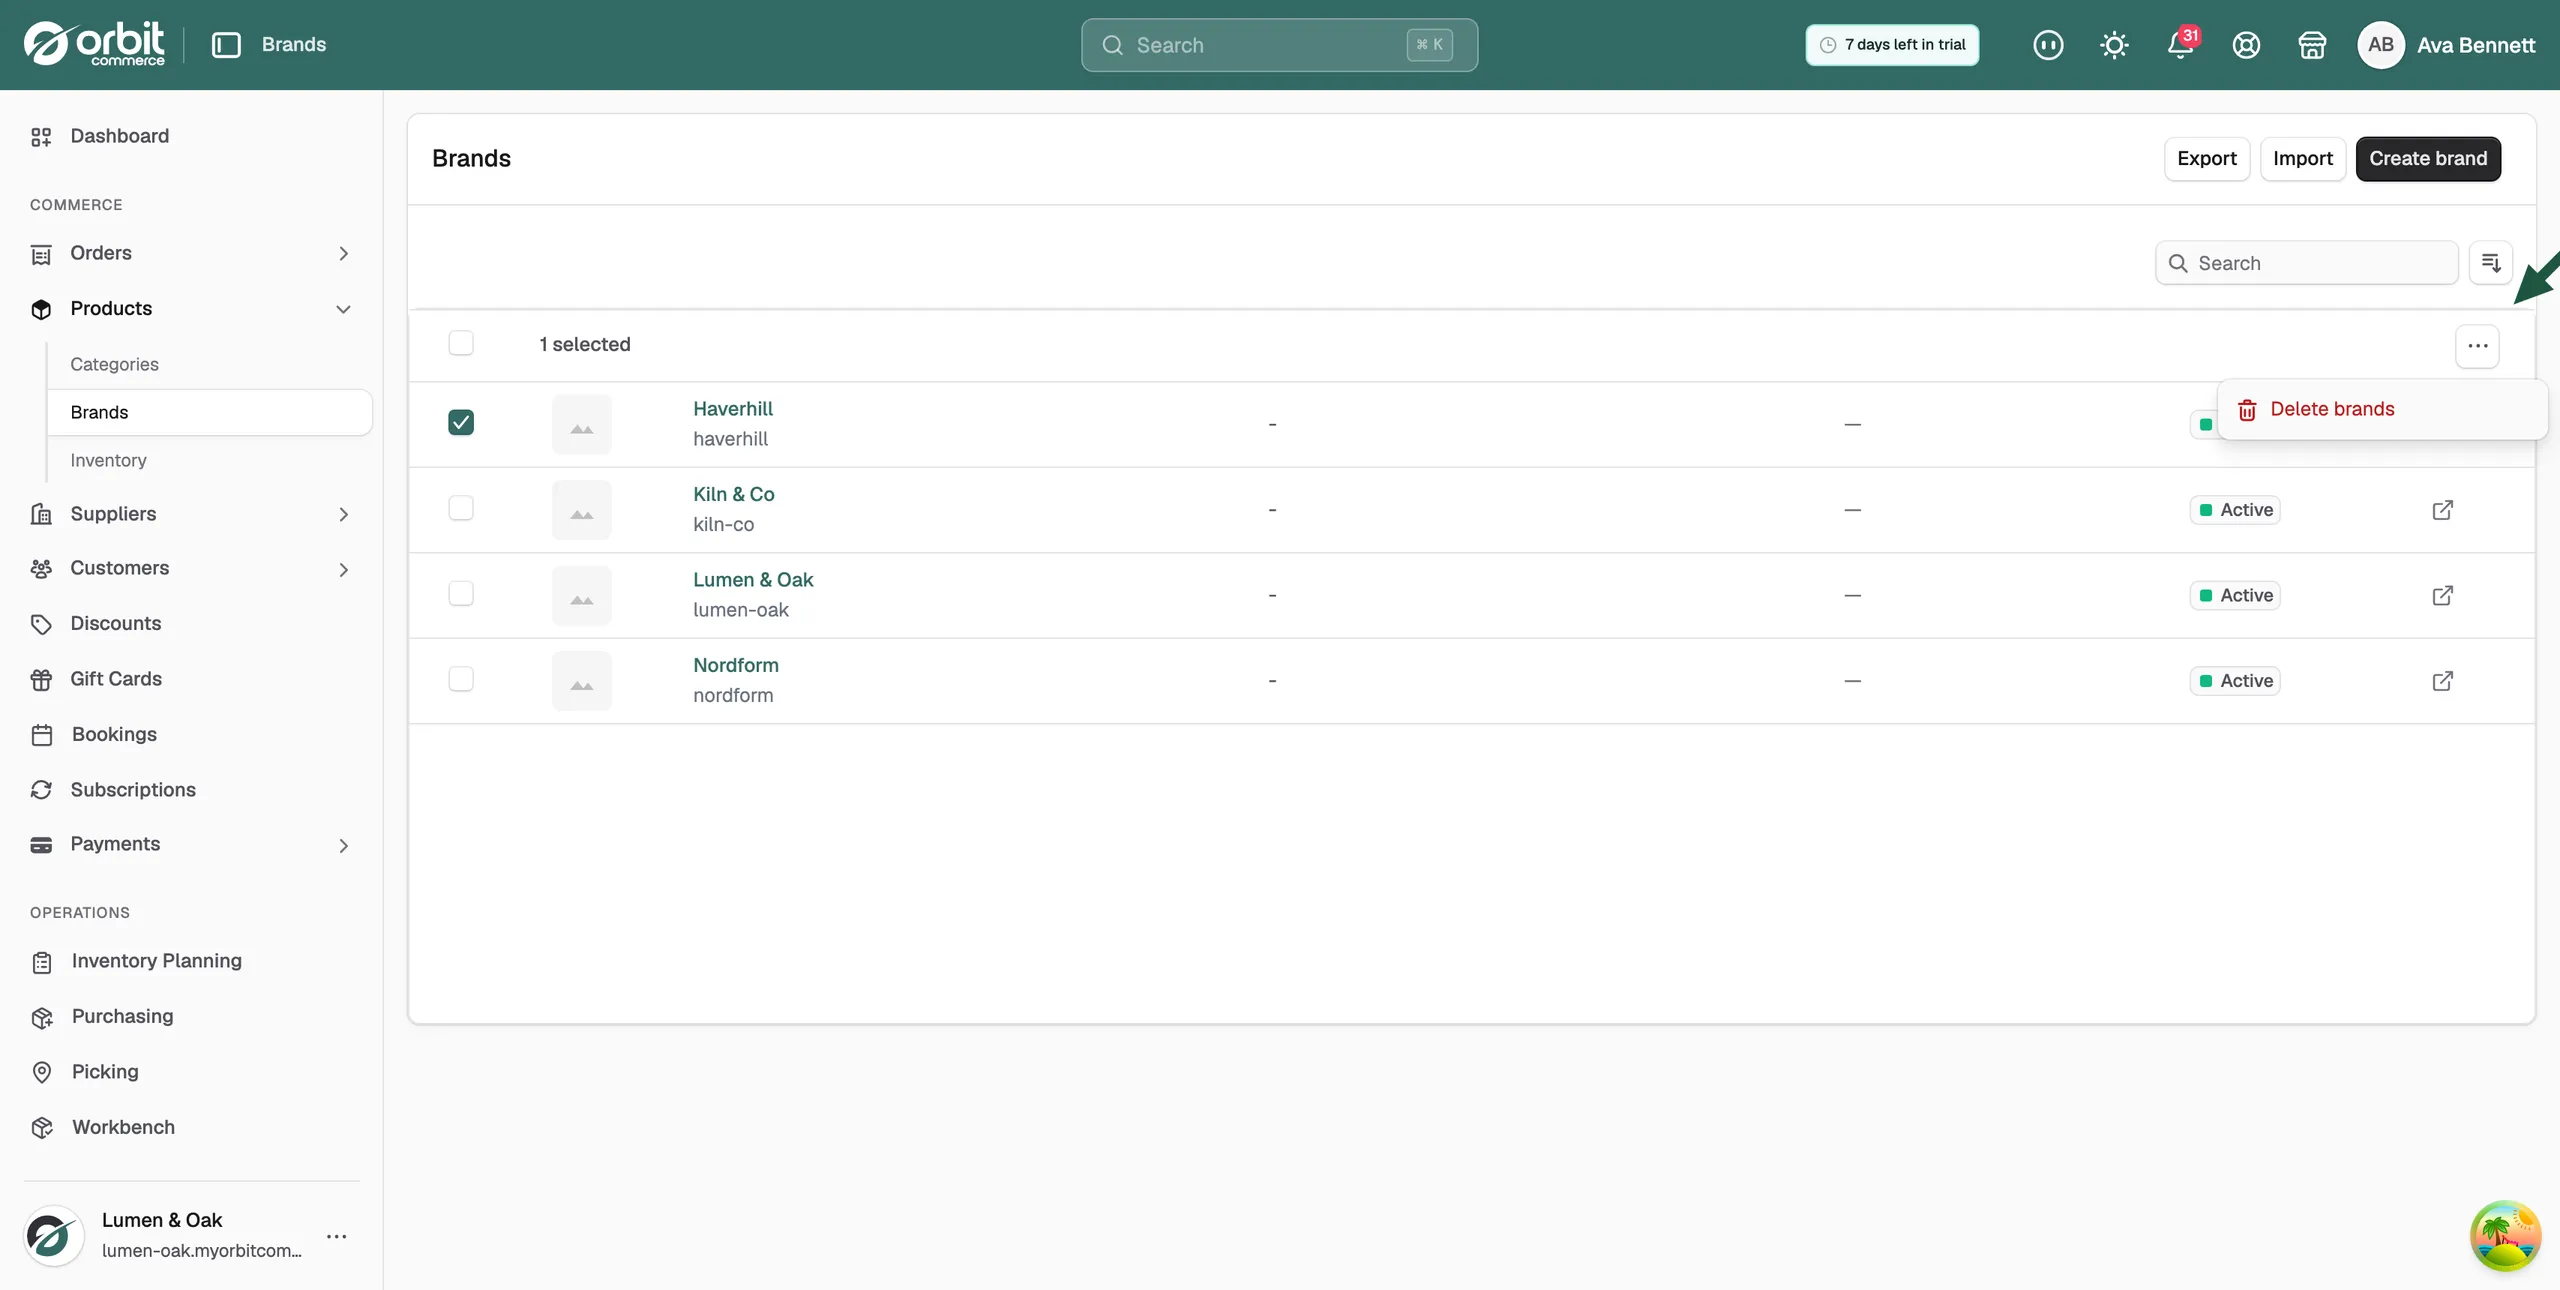Open the help lifebuoy icon
The height and width of the screenshot is (1290, 2560).
point(2246,45)
